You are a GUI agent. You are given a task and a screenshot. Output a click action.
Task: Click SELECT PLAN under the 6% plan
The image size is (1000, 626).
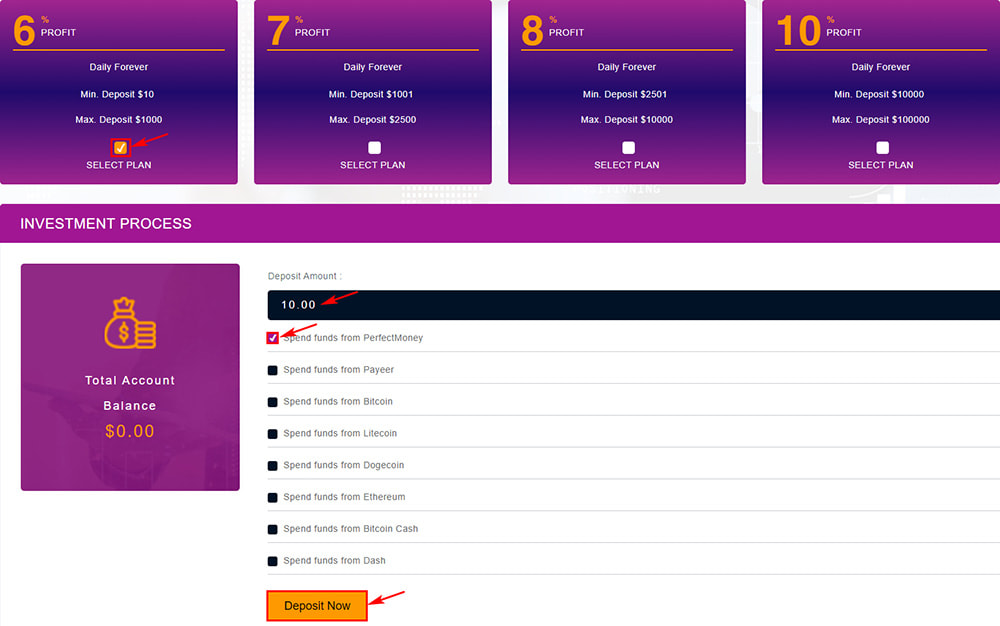pyautogui.click(x=119, y=165)
